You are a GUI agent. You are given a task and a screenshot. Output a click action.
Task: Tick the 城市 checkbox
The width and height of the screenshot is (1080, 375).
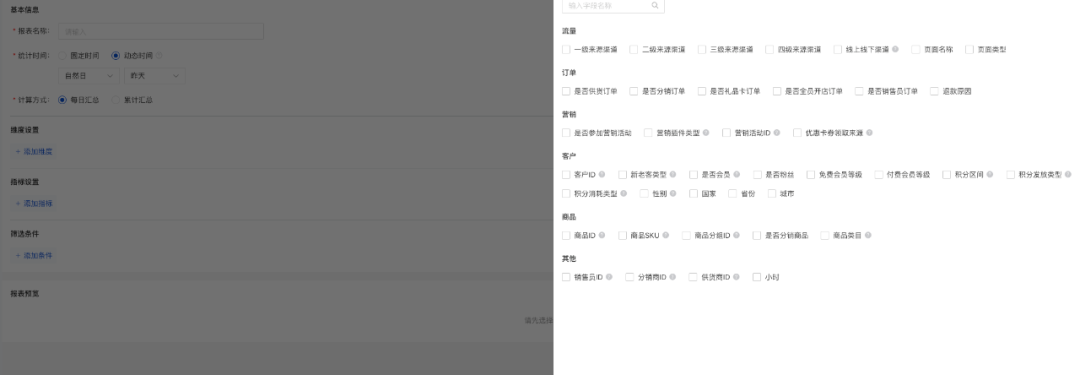pyautogui.click(x=771, y=194)
